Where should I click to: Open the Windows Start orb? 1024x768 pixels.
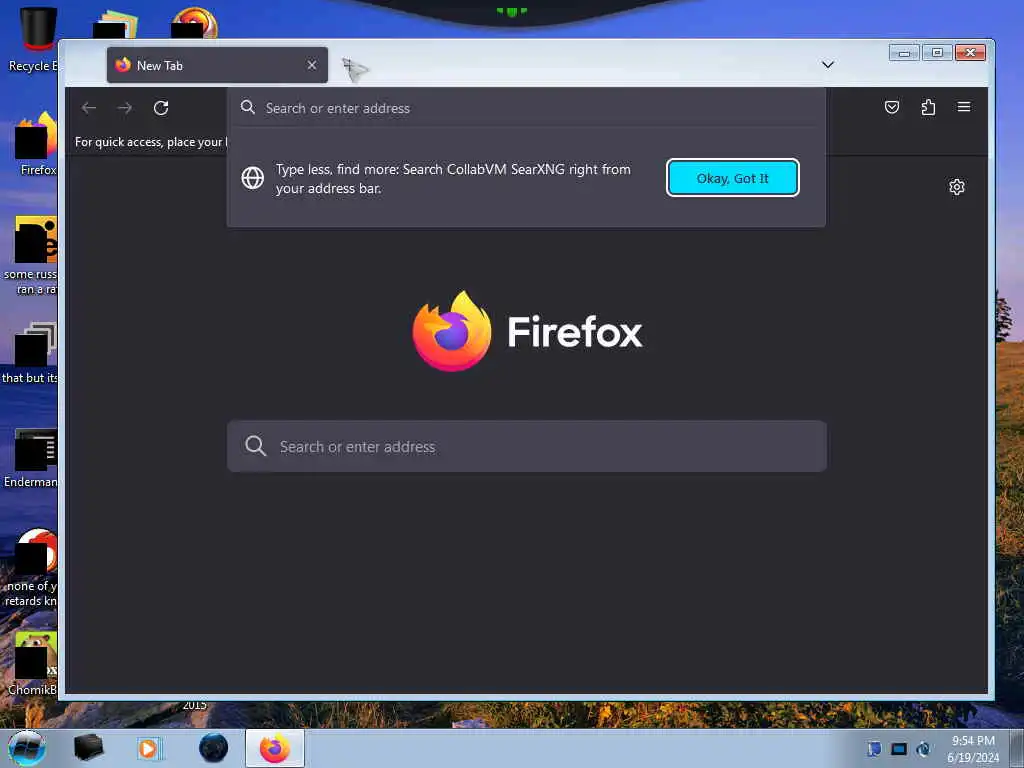pyautogui.click(x=27, y=748)
